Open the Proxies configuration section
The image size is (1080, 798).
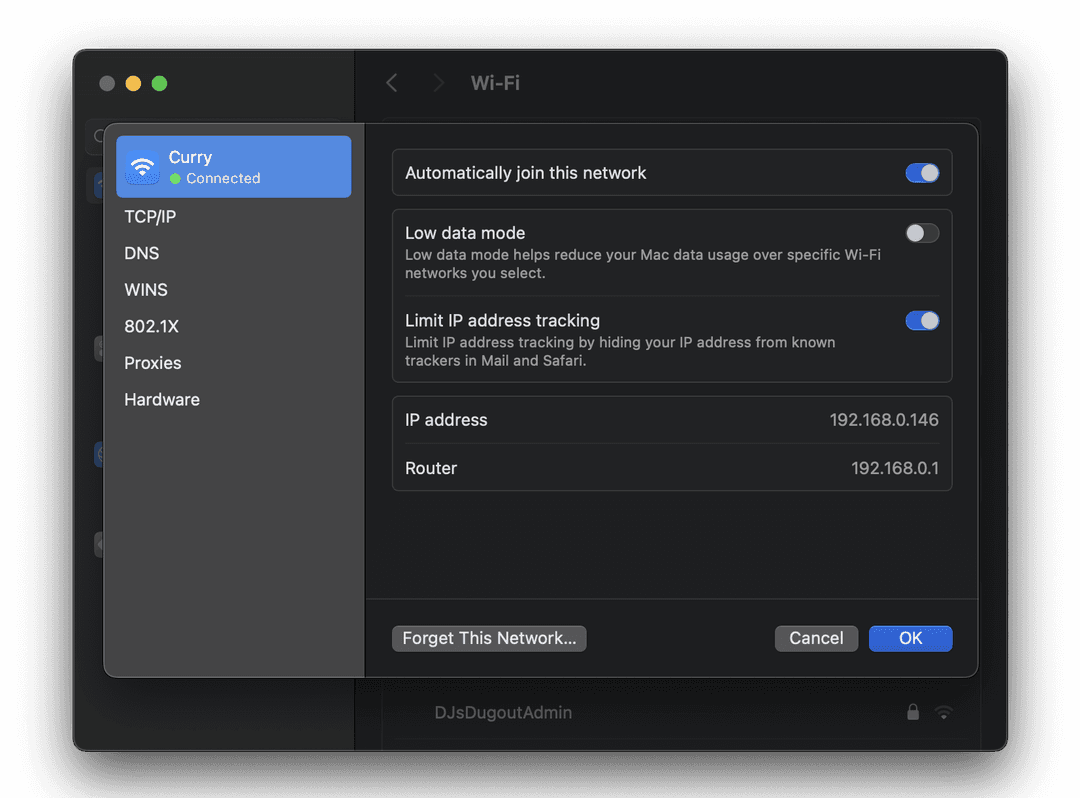click(152, 363)
